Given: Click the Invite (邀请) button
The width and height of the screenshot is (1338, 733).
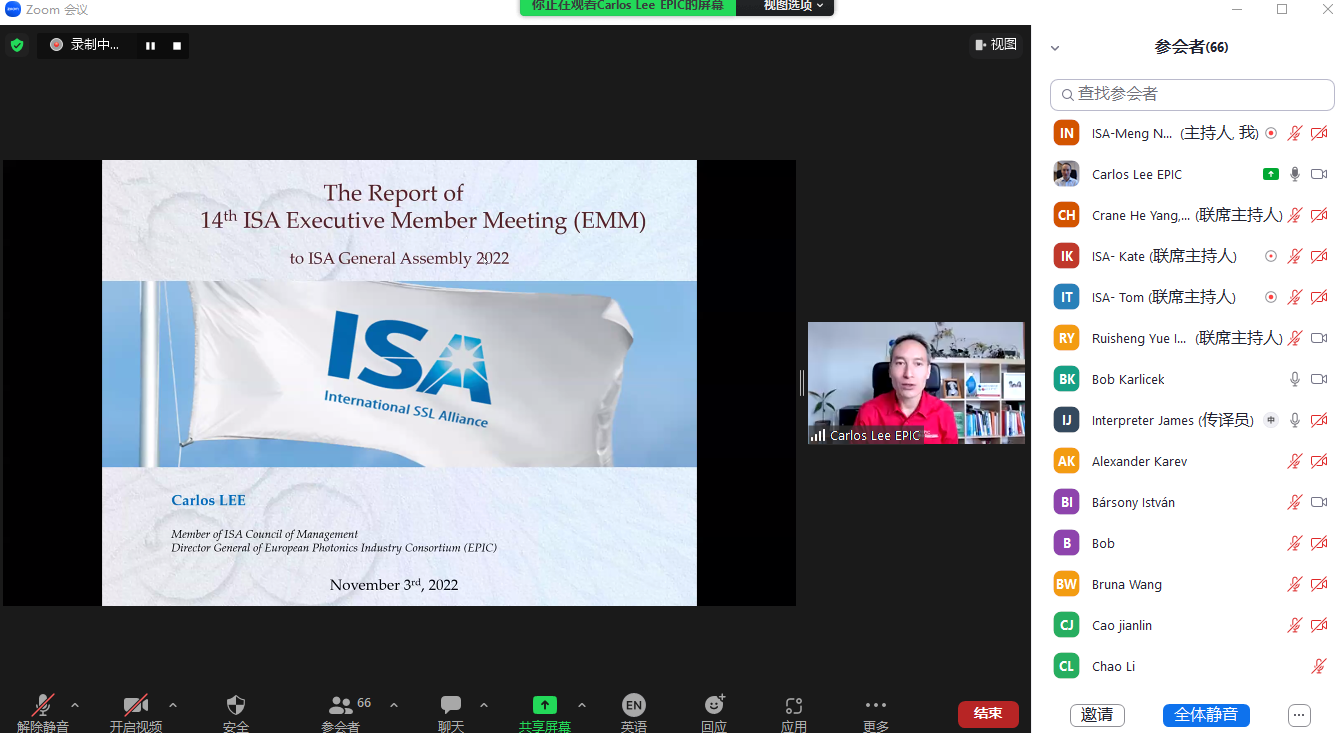Looking at the screenshot, I should click(1097, 715).
